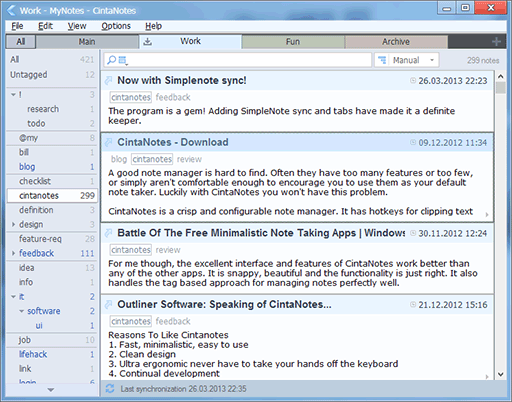This screenshot has width=512, height=402.
Task: Select Untagged in the tag sidebar
Action: point(52,75)
